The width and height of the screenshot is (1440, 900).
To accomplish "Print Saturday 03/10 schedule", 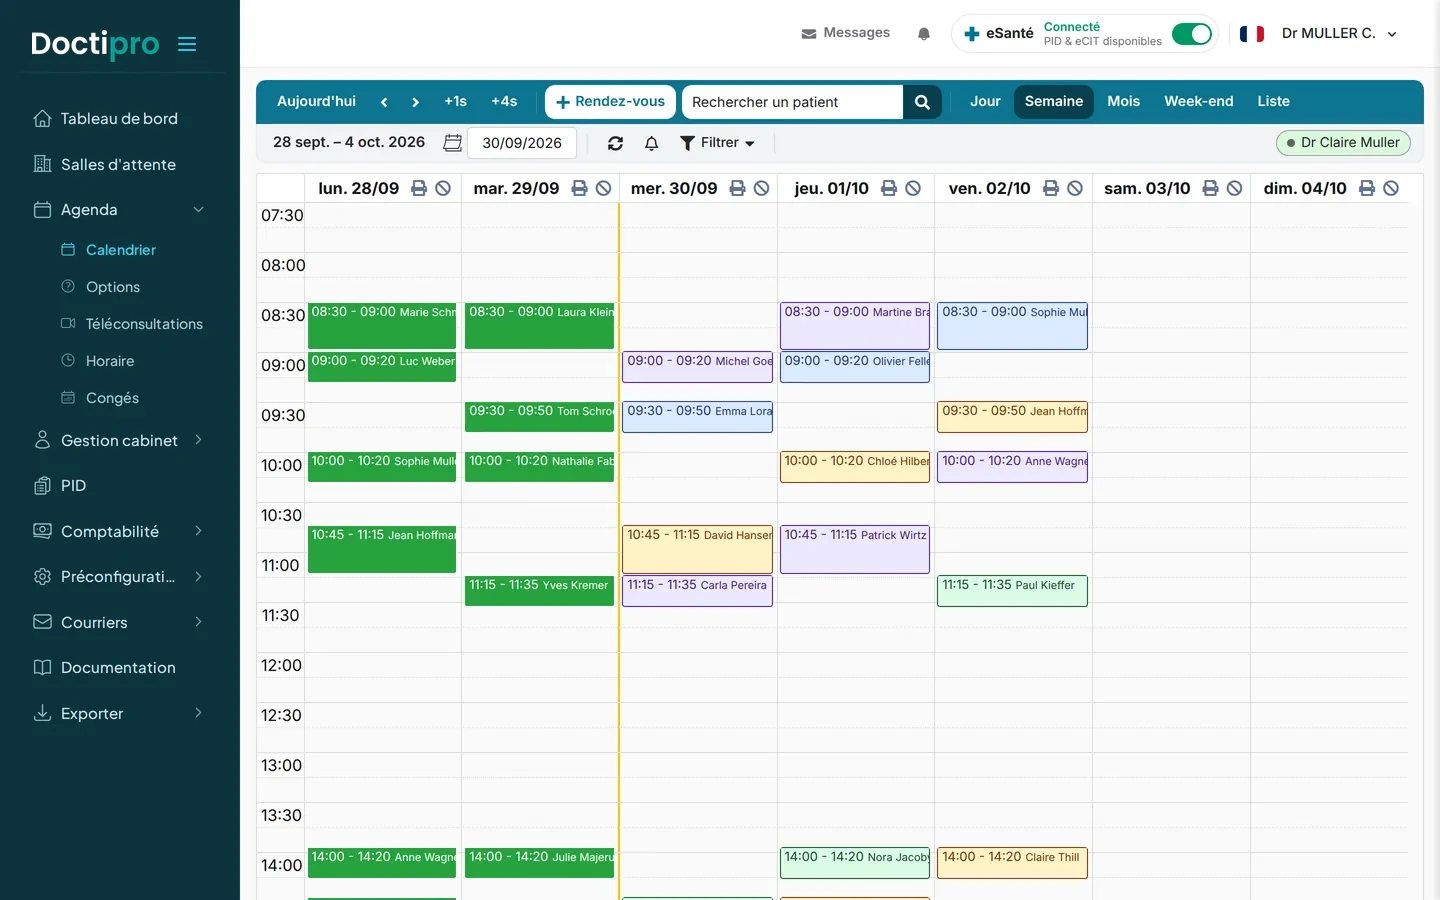I will tap(1210, 188).
